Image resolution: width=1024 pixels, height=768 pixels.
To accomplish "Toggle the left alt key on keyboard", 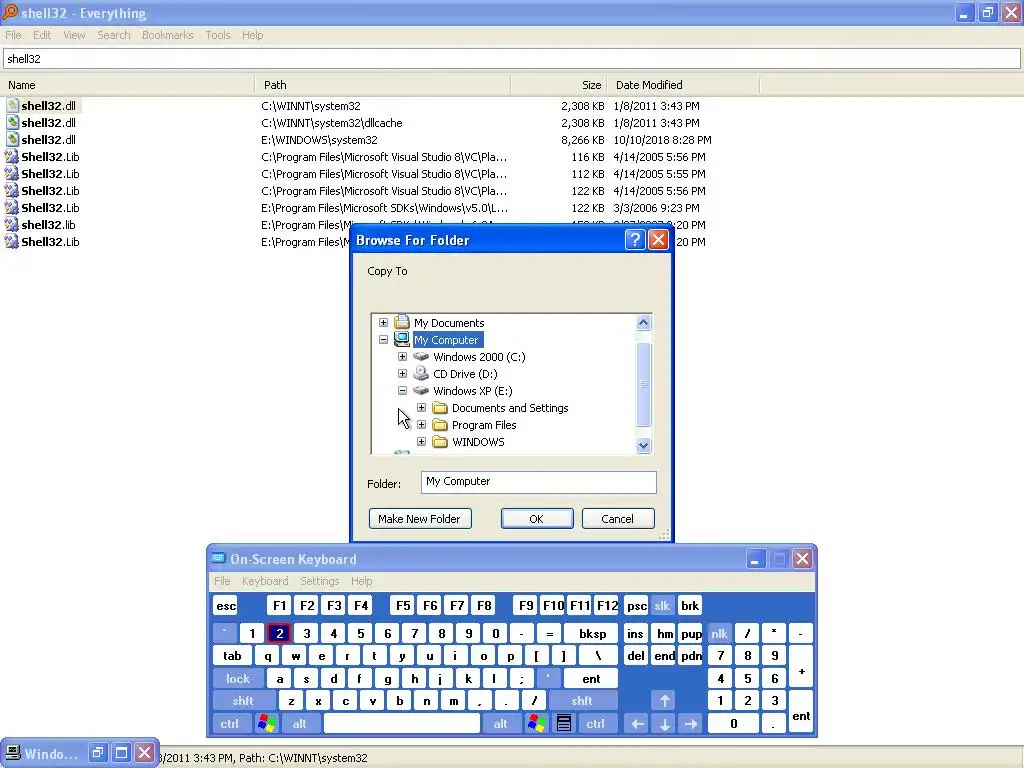I will [x=300, y=723].
